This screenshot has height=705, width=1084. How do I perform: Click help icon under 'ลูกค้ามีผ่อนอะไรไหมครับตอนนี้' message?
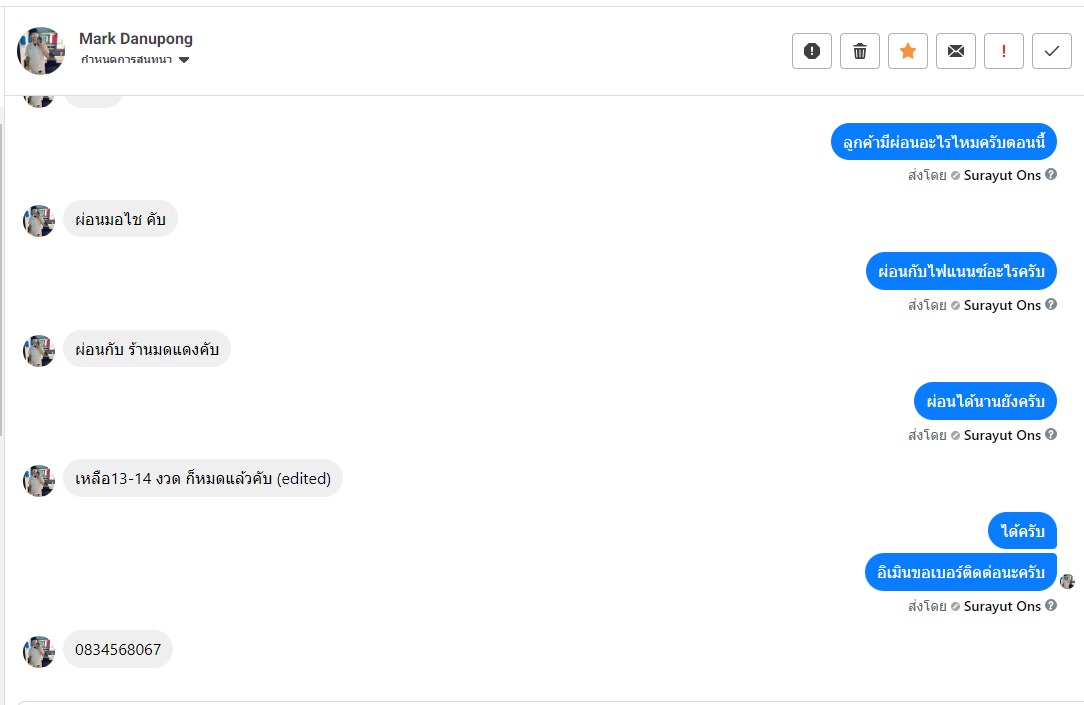(x=1051, y=175)
